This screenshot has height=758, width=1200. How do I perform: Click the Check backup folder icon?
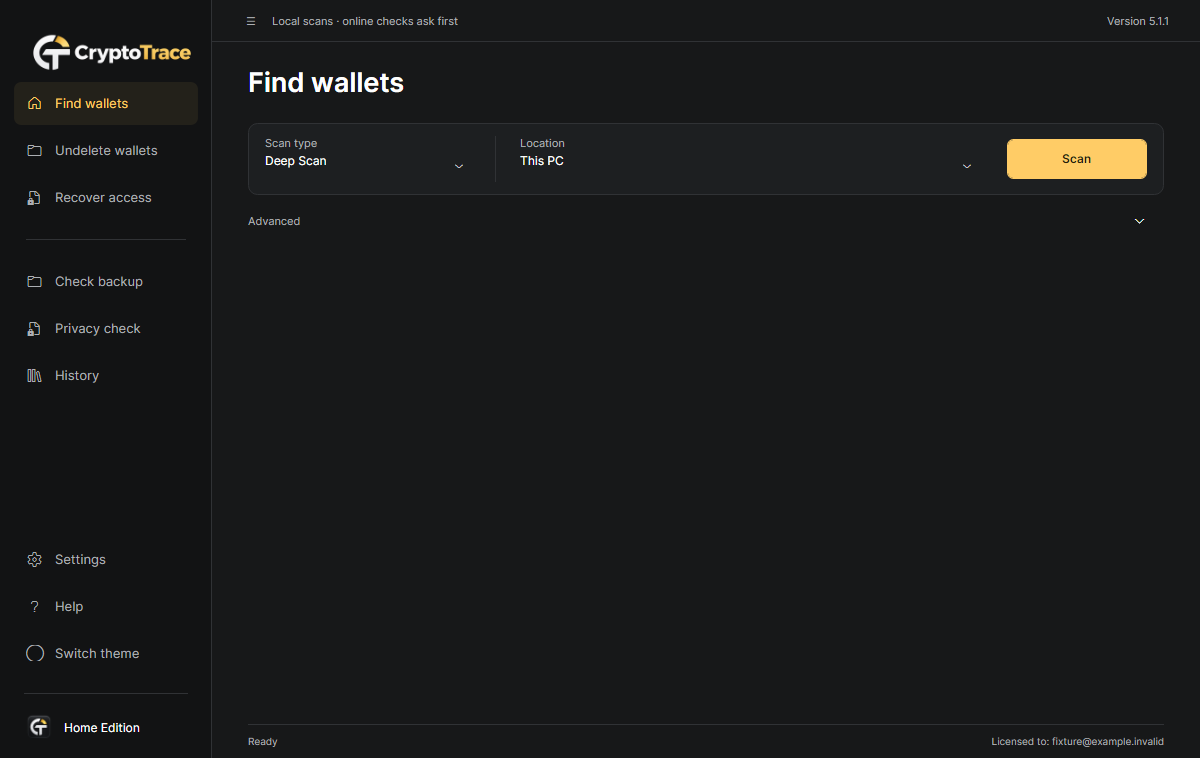click(x=35, y=281)
